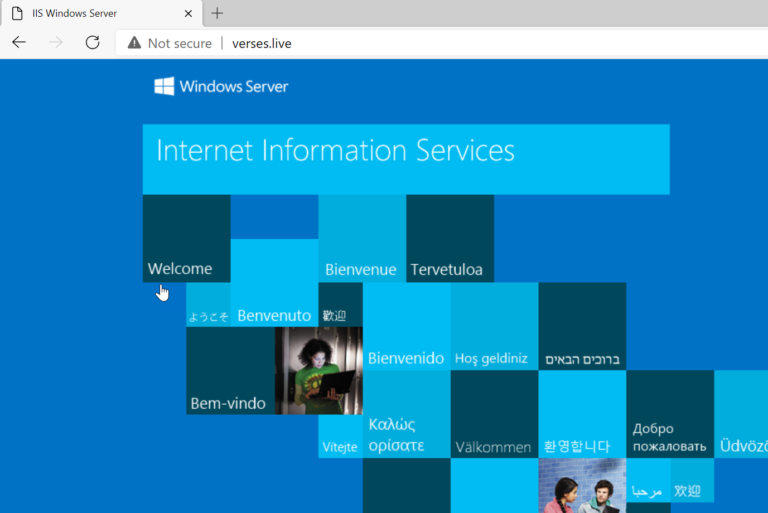Reload the page with refresh icon
The image size is (768, 513).
92,42
